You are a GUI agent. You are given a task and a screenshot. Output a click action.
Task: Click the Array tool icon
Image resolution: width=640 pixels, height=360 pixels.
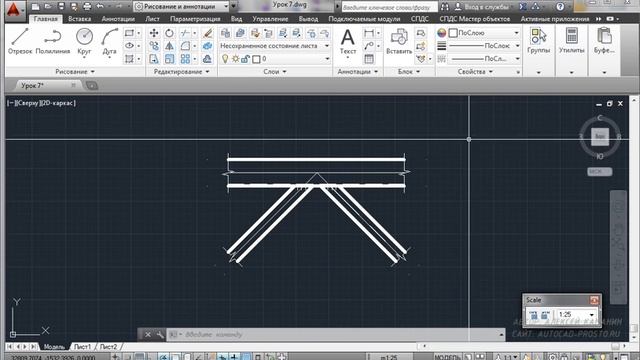(x=185, y=59)
